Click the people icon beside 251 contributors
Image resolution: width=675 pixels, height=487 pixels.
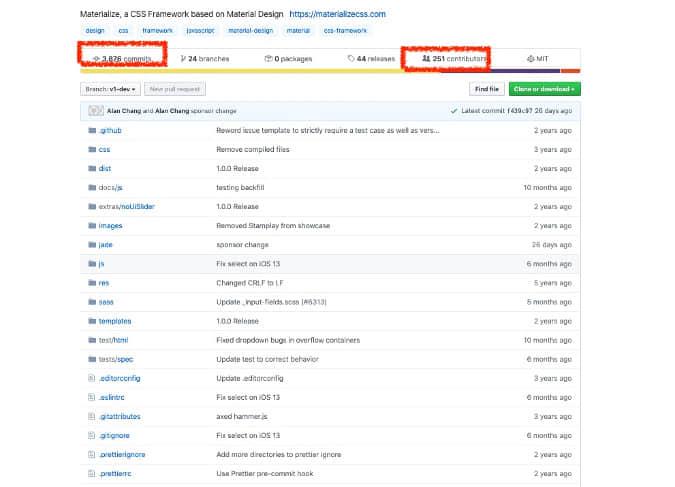427,59
